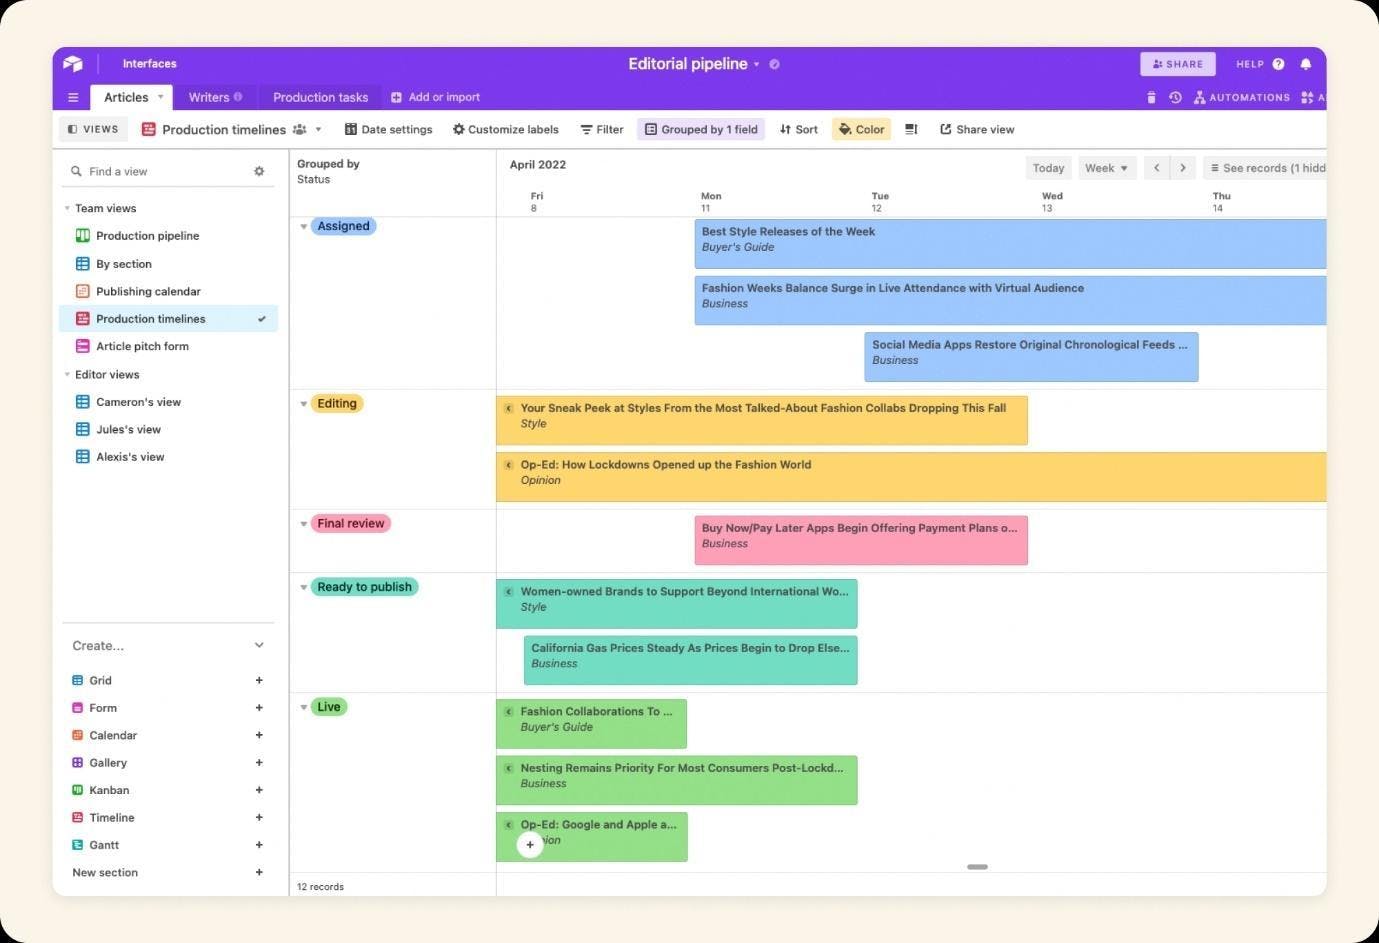Click the Today button

click(x=1048, y=168)
